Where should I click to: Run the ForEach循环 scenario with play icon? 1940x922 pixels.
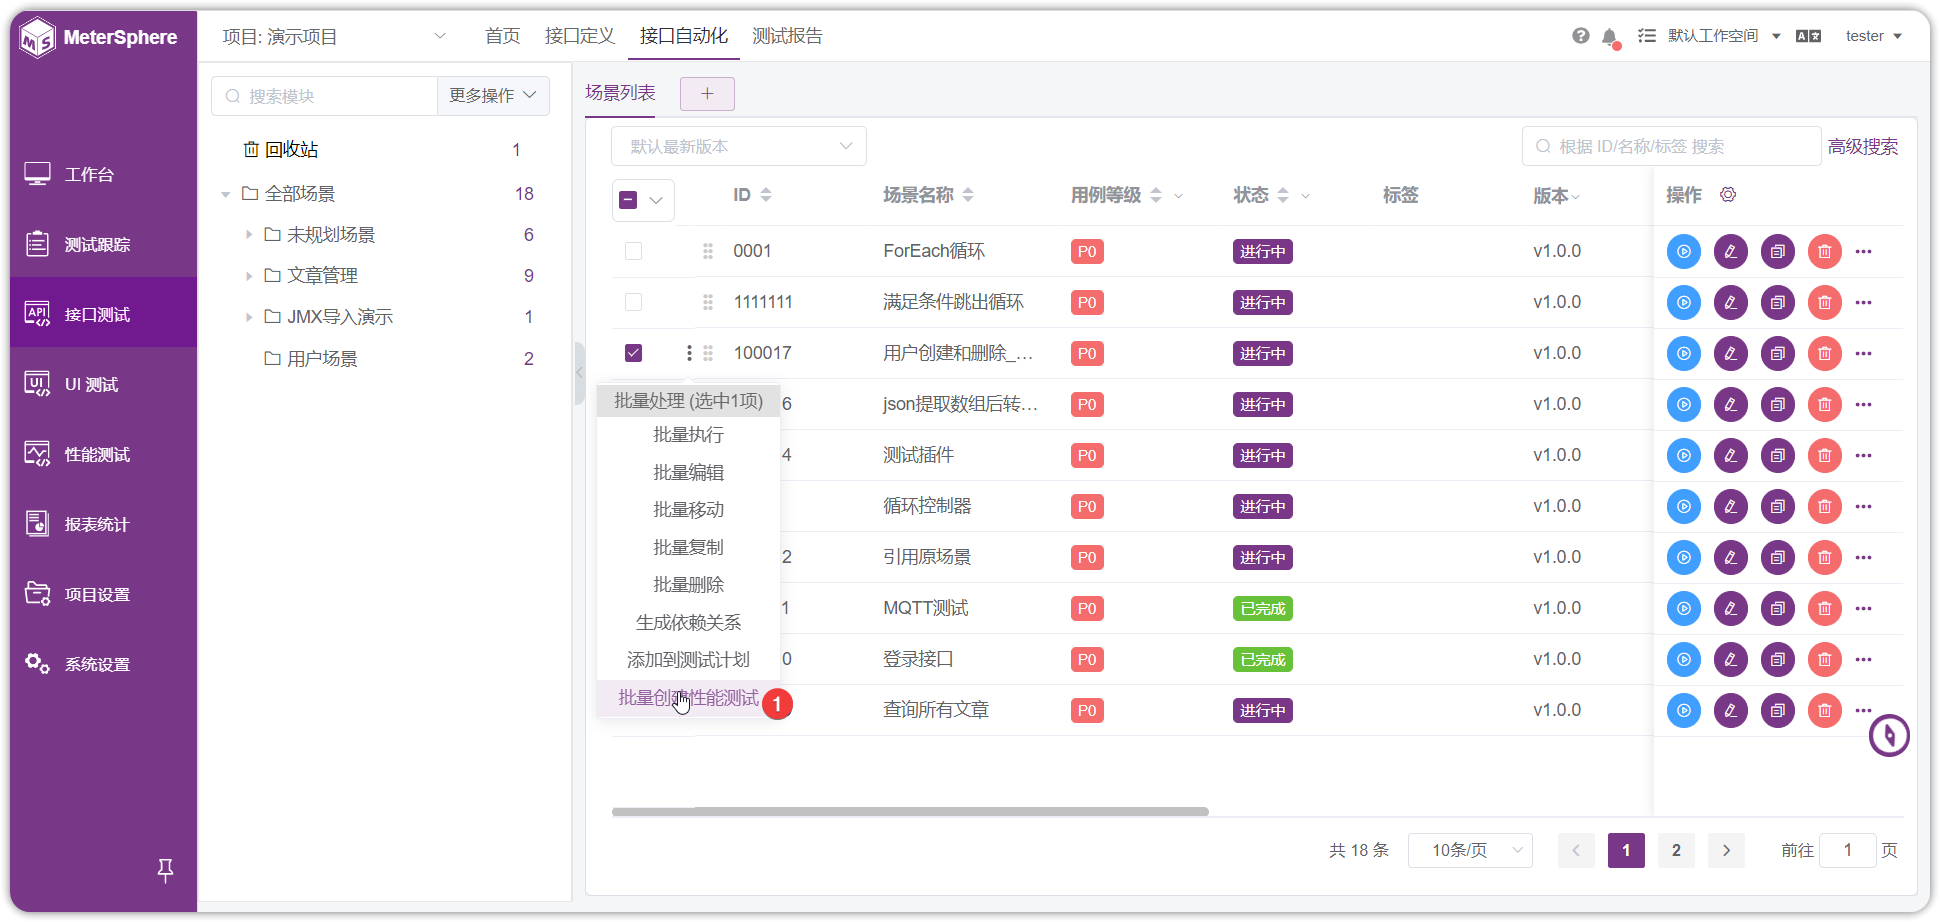tap(1684, 251)
